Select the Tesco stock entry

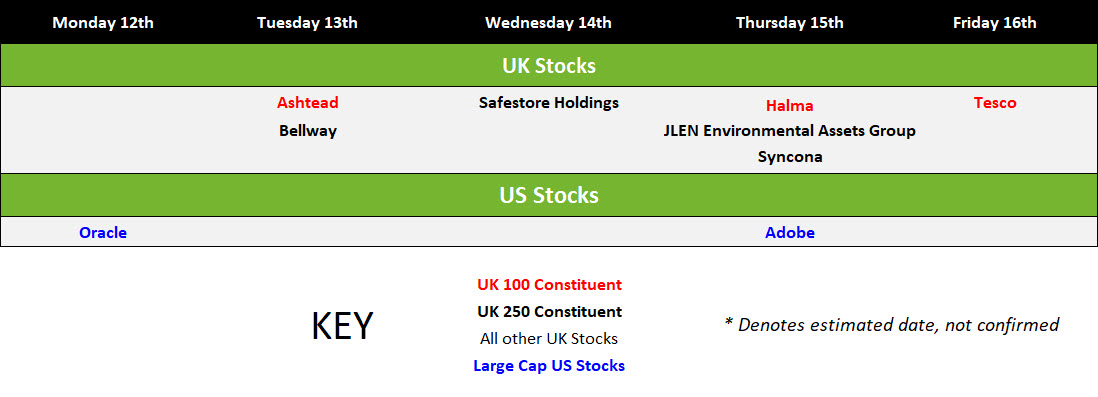coord(995,103)
